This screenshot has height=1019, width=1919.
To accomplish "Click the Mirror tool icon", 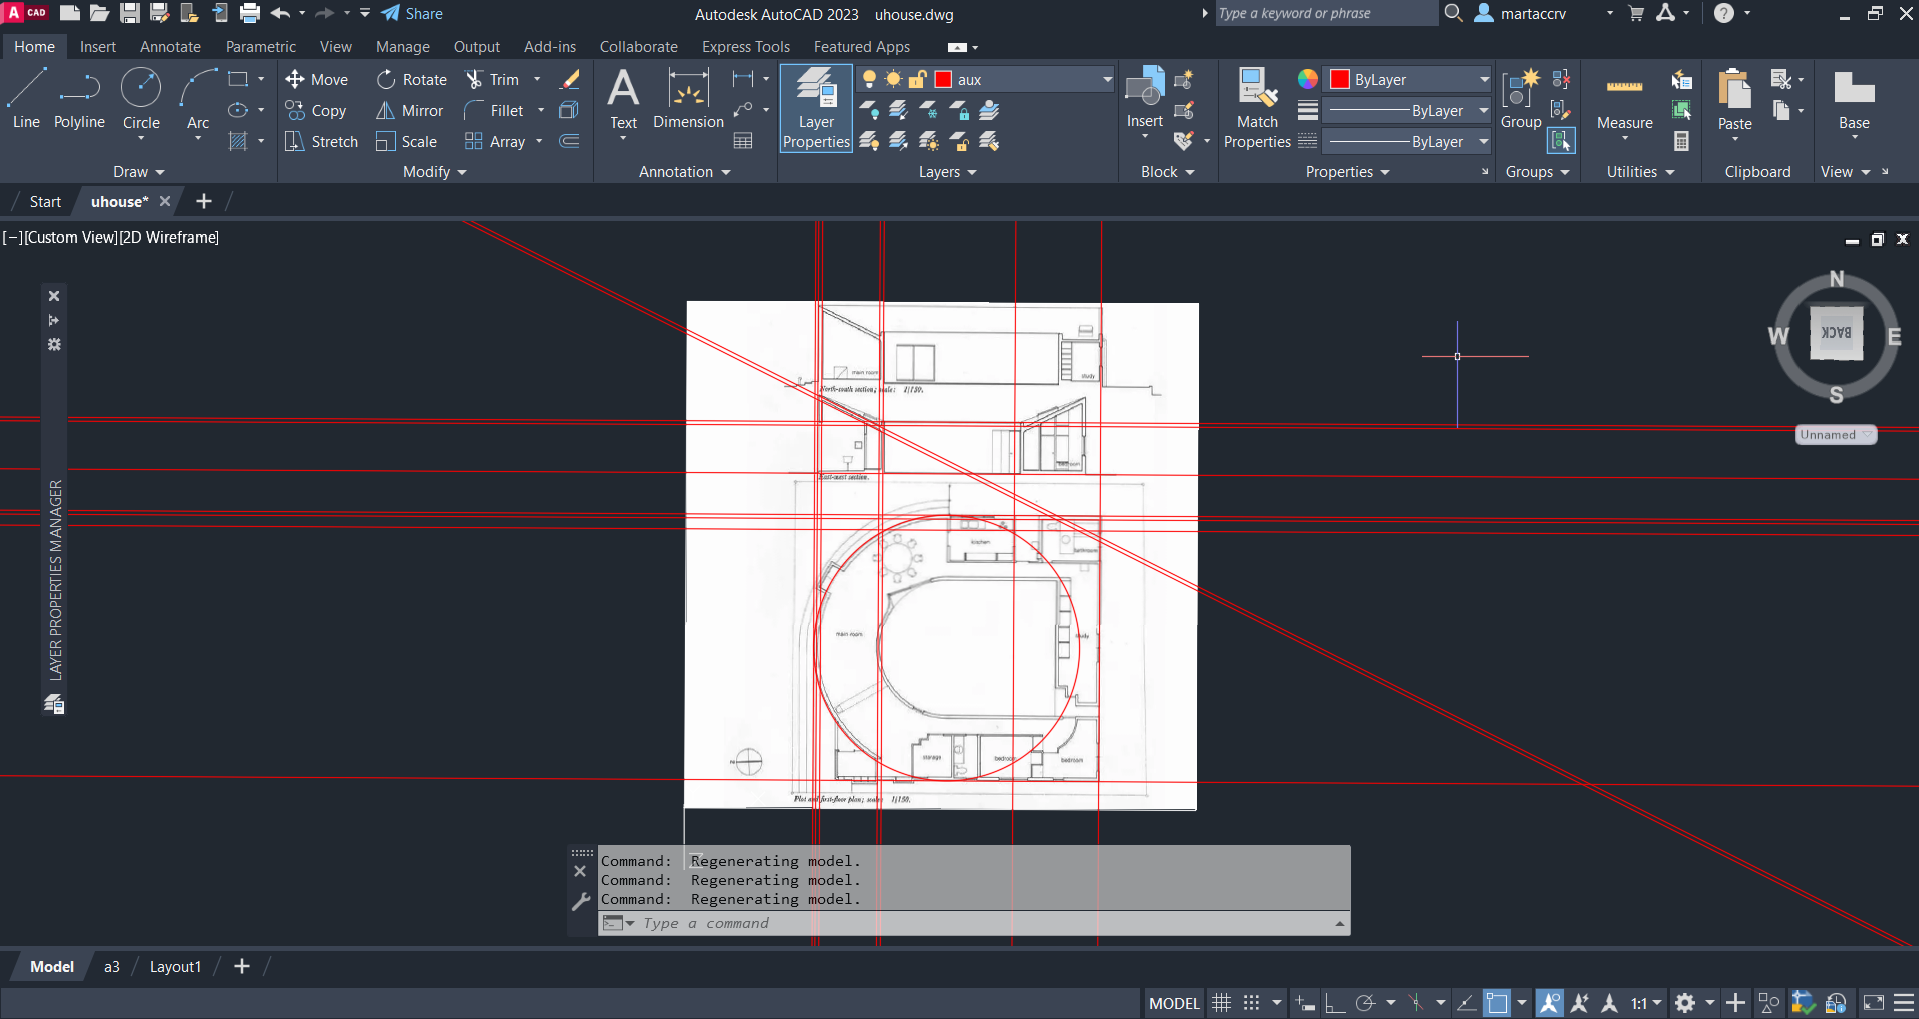I will click(x=386, y=111).
